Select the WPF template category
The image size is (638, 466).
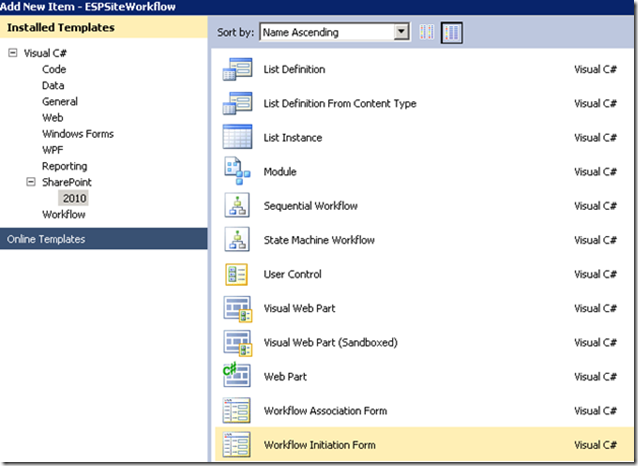[52, 150]
